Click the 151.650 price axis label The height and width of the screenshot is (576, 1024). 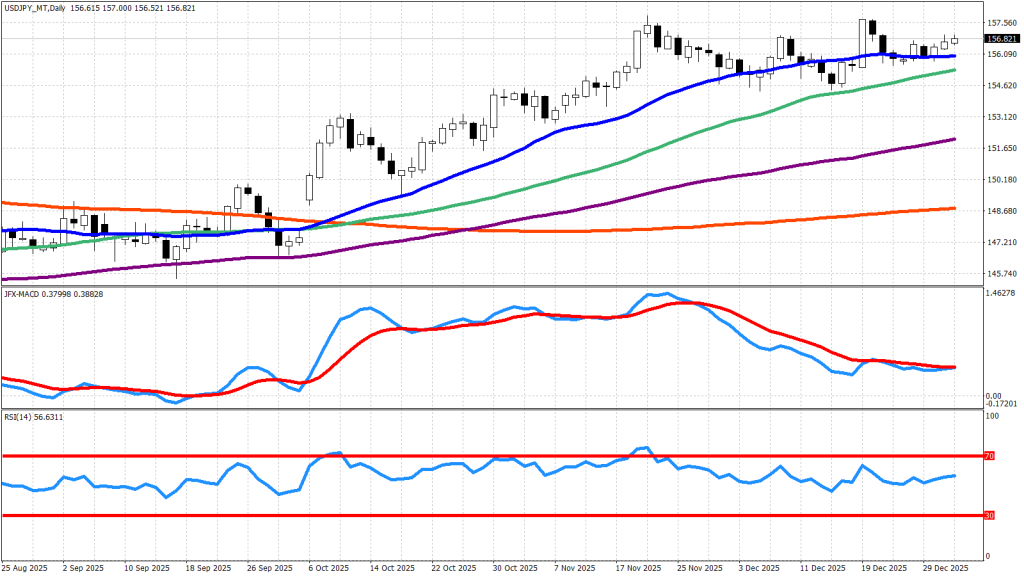(x=1001, y=148)
